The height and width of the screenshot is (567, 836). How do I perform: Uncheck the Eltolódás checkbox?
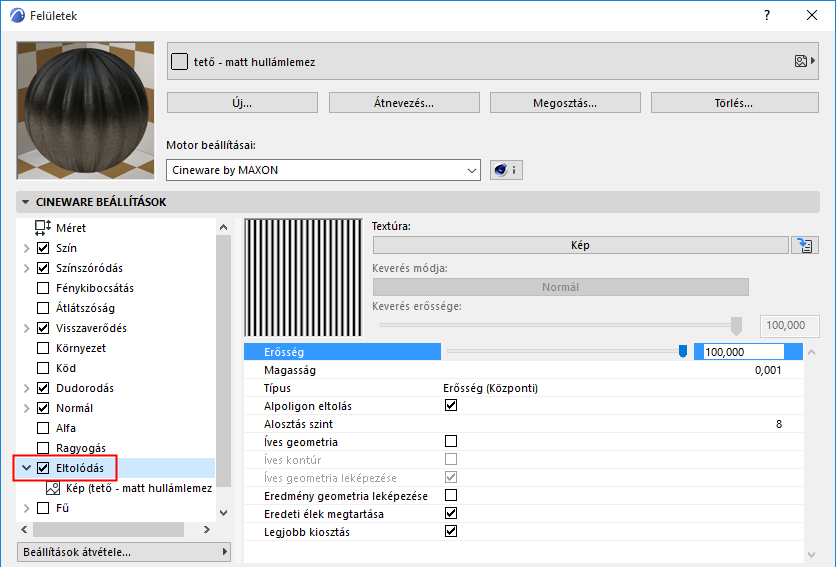[43, 468]
